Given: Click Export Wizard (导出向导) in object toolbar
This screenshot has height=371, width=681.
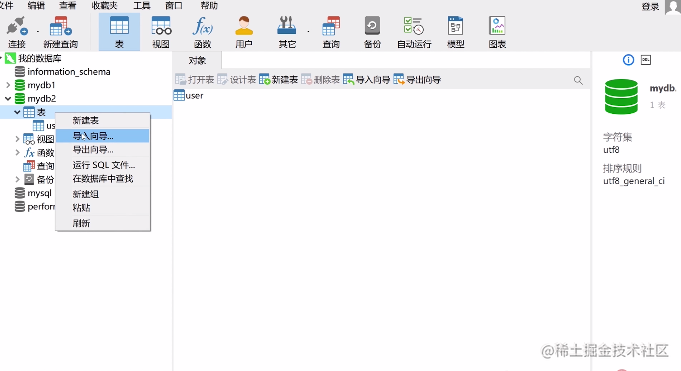Looking at the screenshot, I should 417,80.
